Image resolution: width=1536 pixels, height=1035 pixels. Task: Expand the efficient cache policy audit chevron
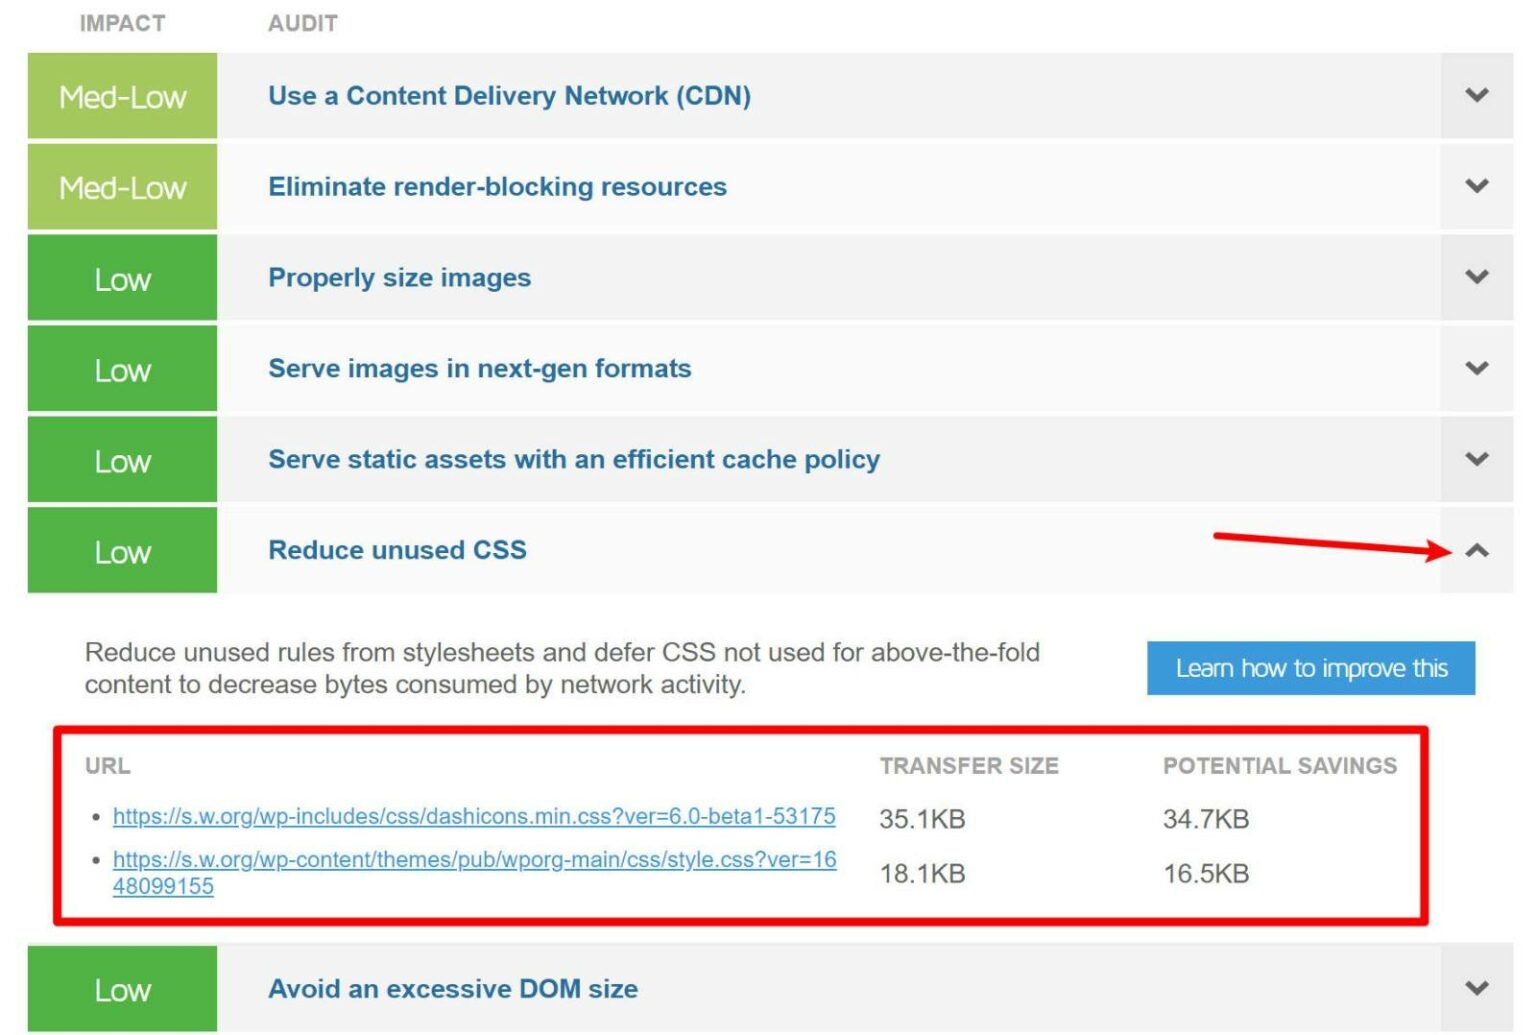pyautogui.click(x=1476, y=460)
